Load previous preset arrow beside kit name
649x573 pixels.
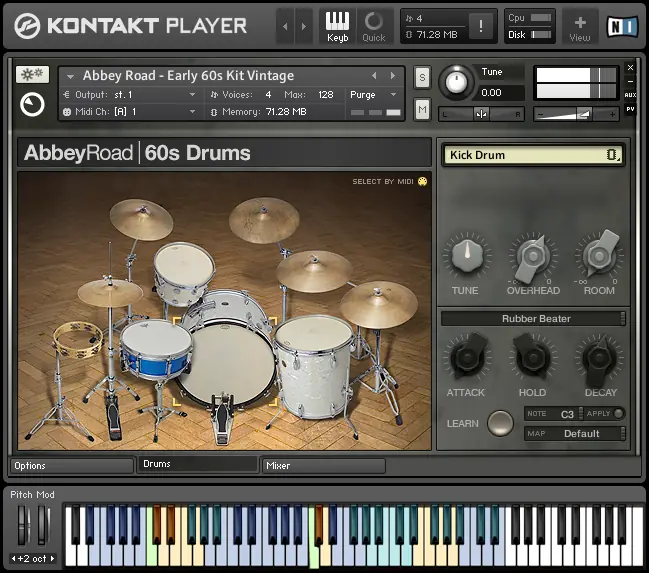[374, 76]
